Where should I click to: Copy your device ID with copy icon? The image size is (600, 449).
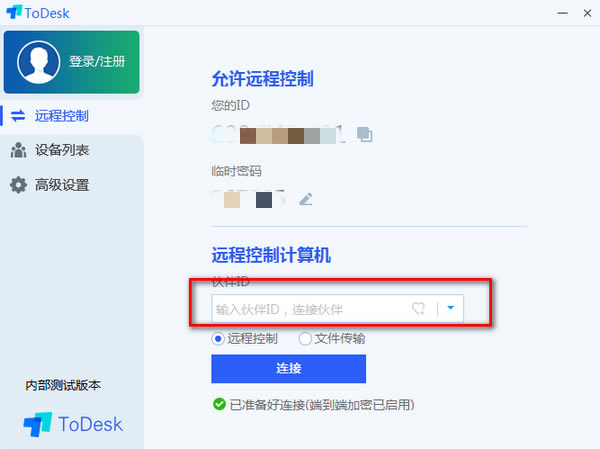pos(365,134)
